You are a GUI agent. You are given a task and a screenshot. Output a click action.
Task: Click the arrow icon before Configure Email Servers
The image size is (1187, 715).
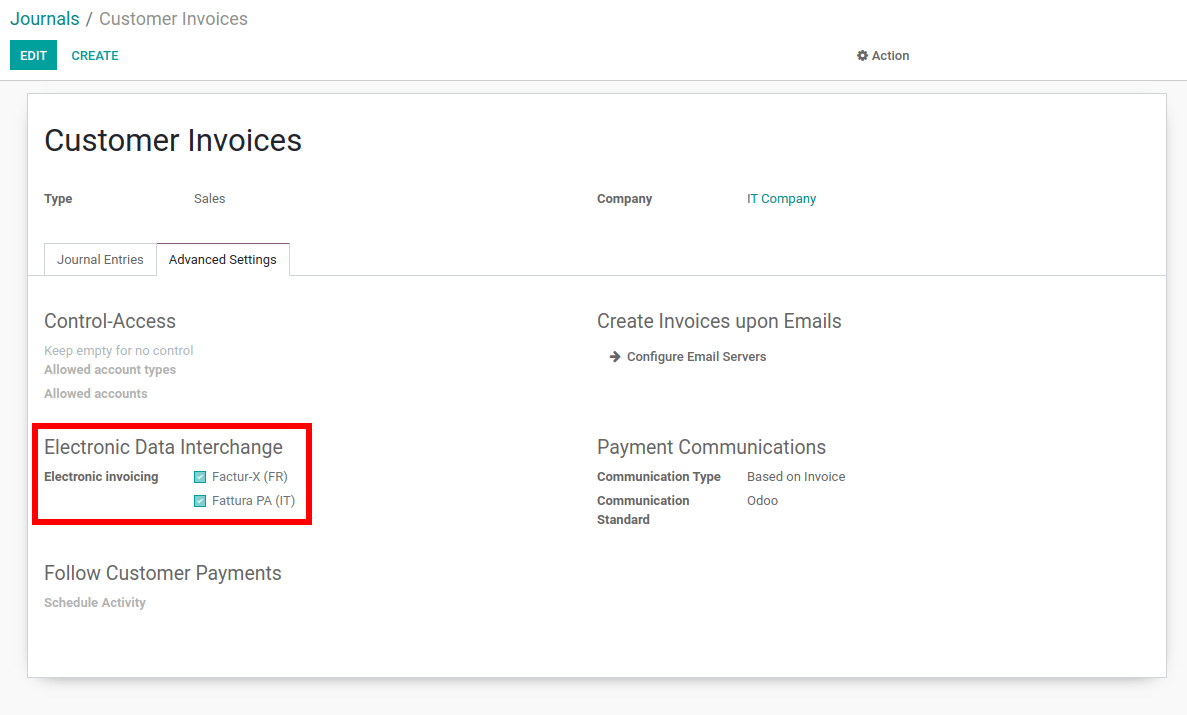click(615, 357)
